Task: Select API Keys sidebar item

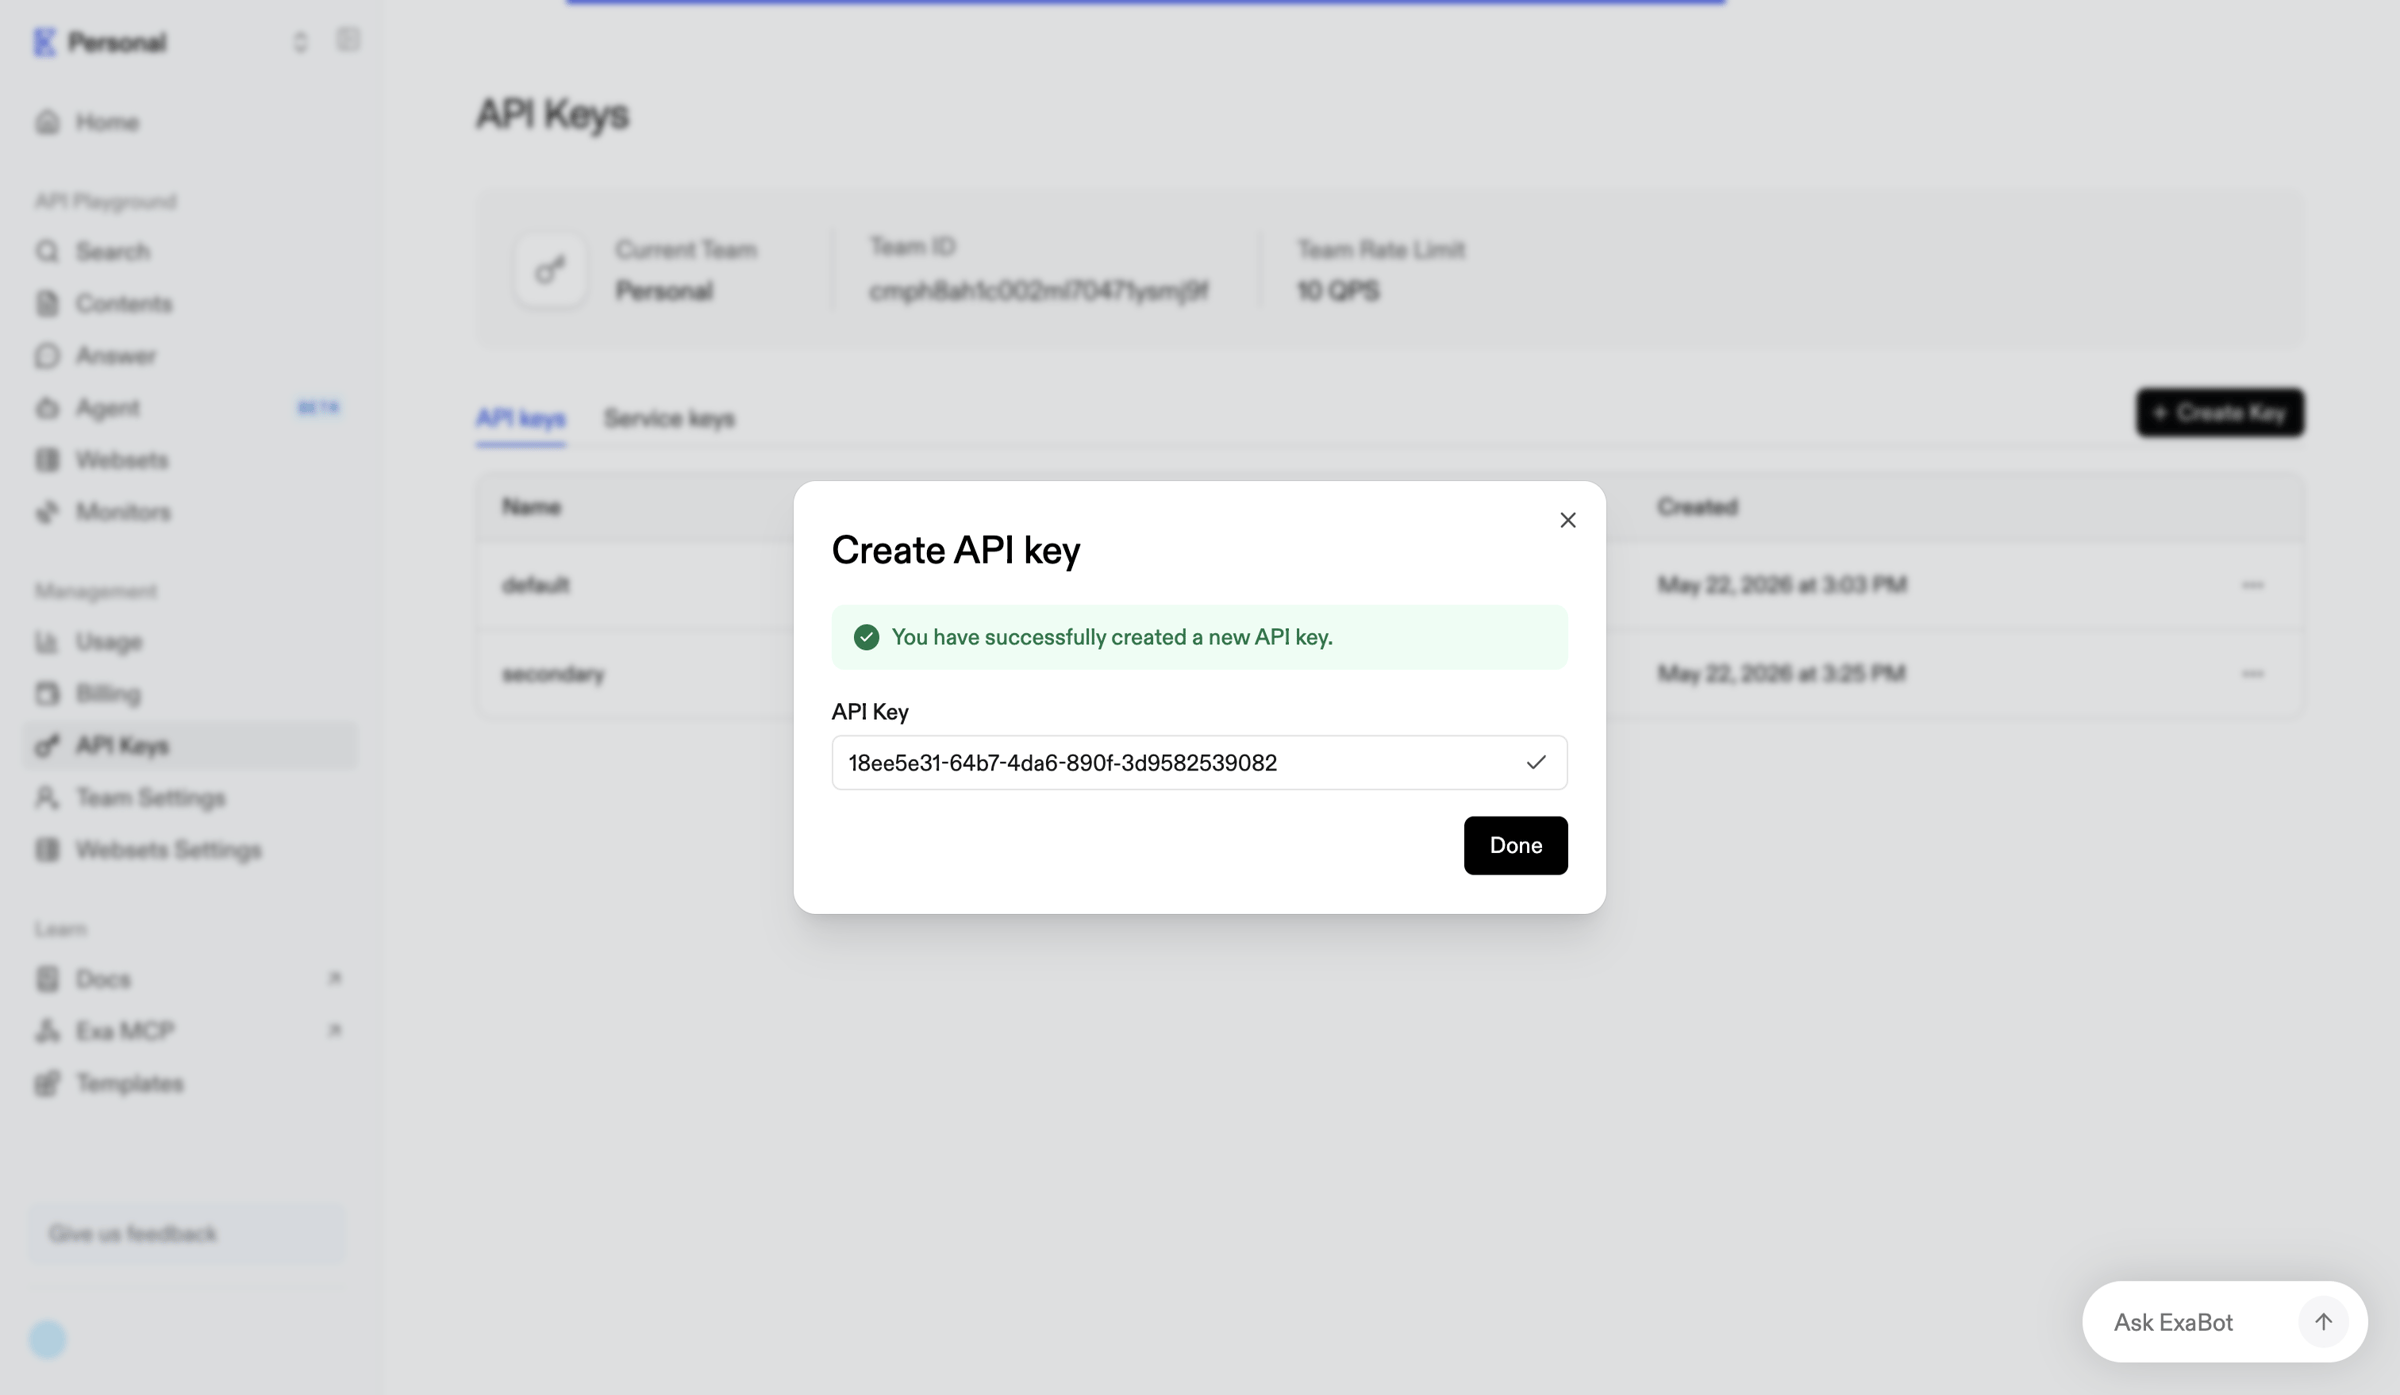Action: click(190, 745)
